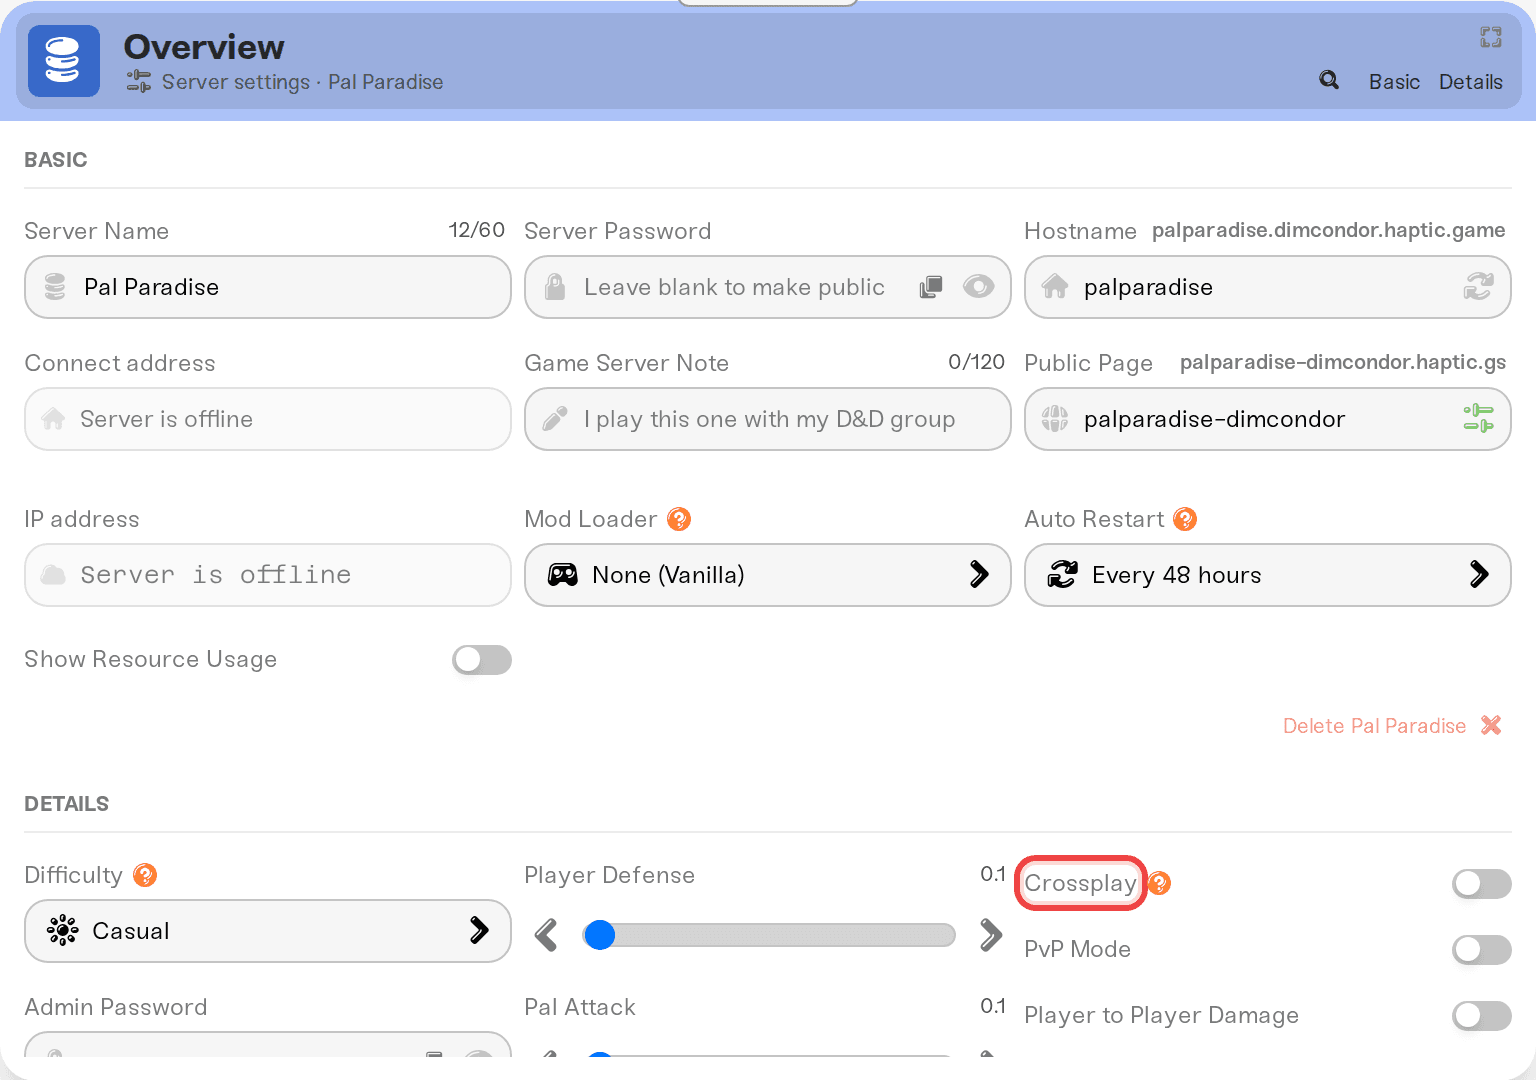Click the Game Server Note input field
This screenshot has height=1080, width=1536.
(768, 419)
